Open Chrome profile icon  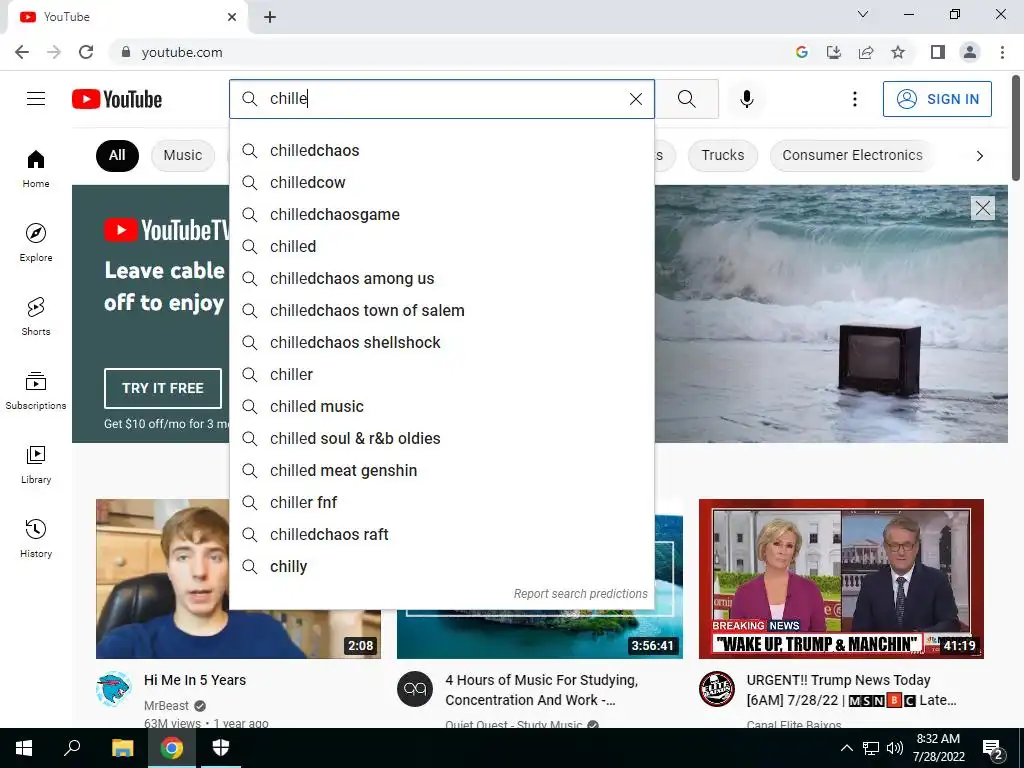970,52
